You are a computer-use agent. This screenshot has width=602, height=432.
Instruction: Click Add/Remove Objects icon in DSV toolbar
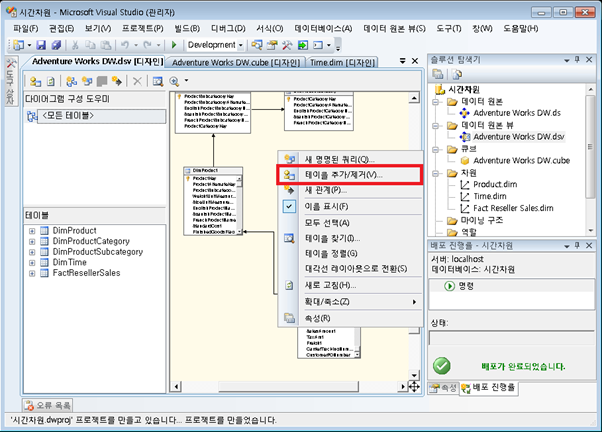pyautogui.click(x=35, y=81)
